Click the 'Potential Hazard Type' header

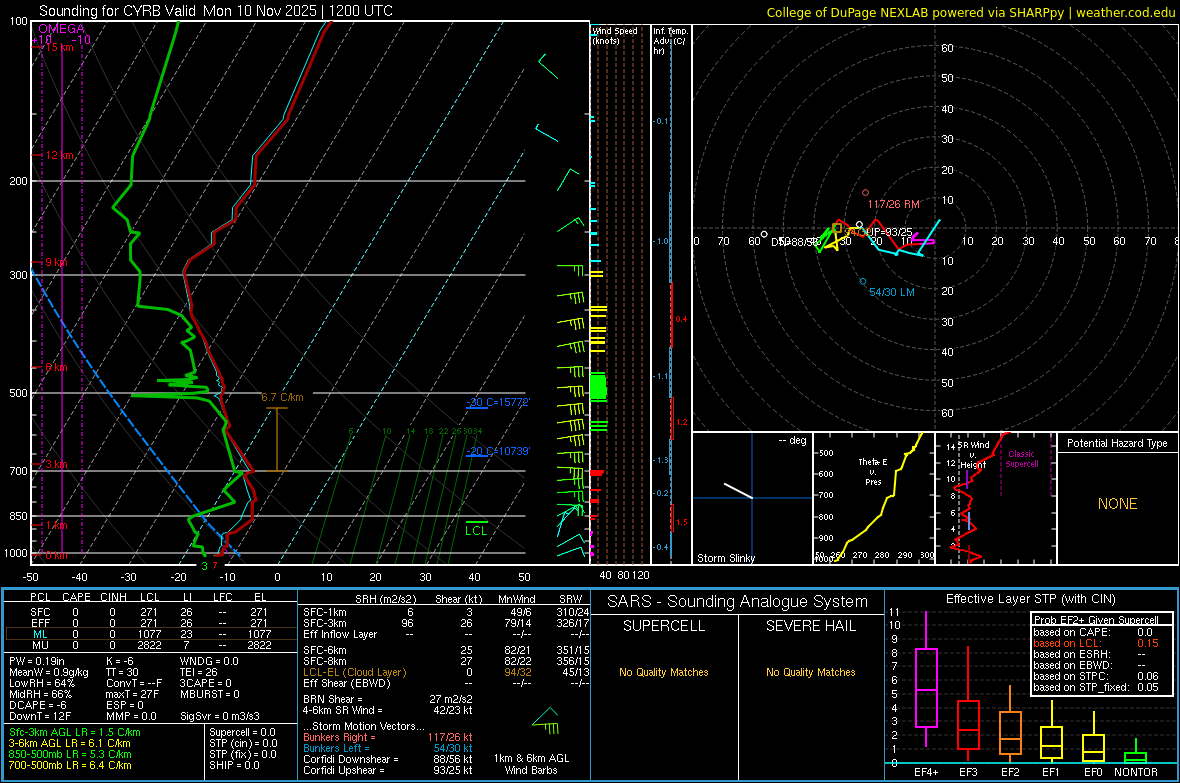click(x=1117, y=443)
